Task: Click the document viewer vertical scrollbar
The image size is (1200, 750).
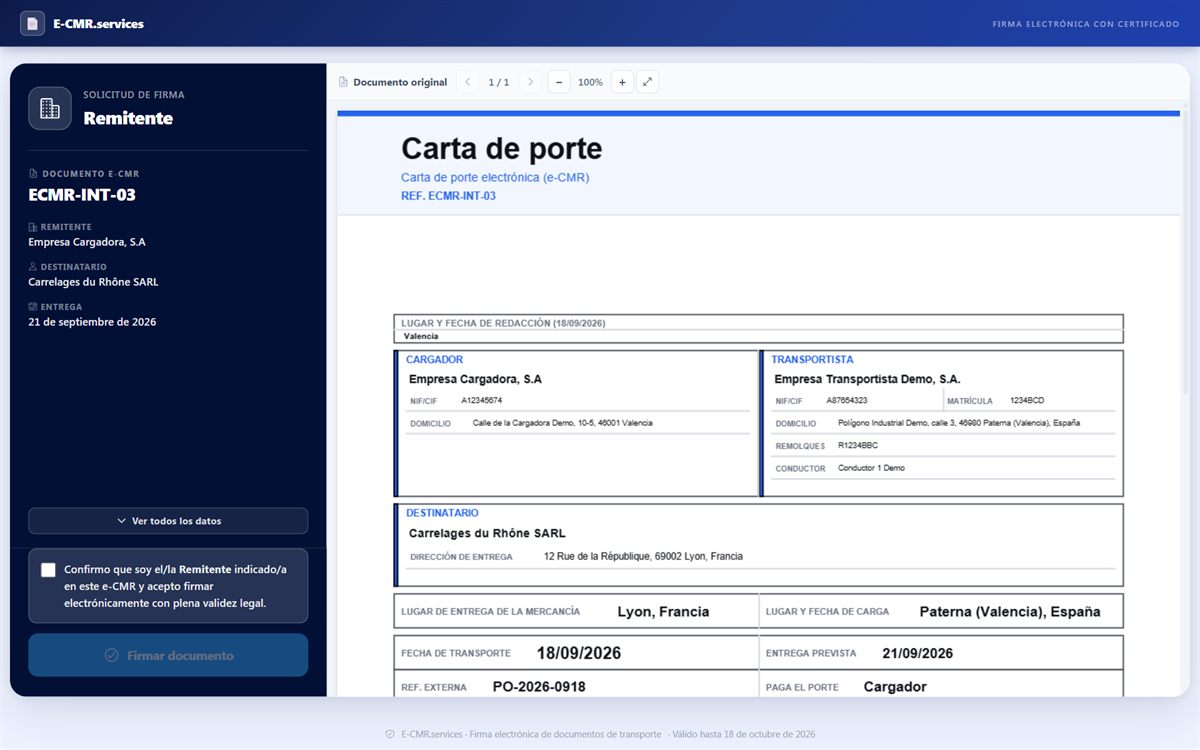Action: click(x=1185, y=250)
